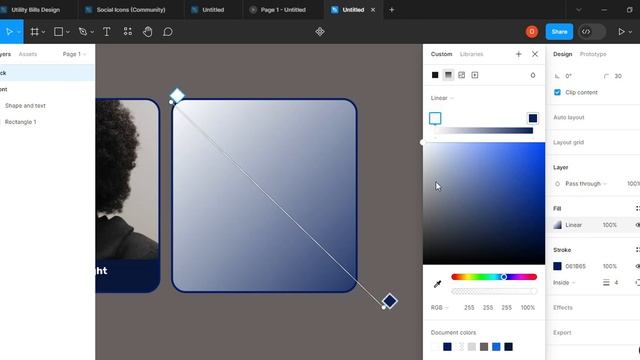Click the Share button
This screenshot has height=360, width=640.
tap(559, 31)
